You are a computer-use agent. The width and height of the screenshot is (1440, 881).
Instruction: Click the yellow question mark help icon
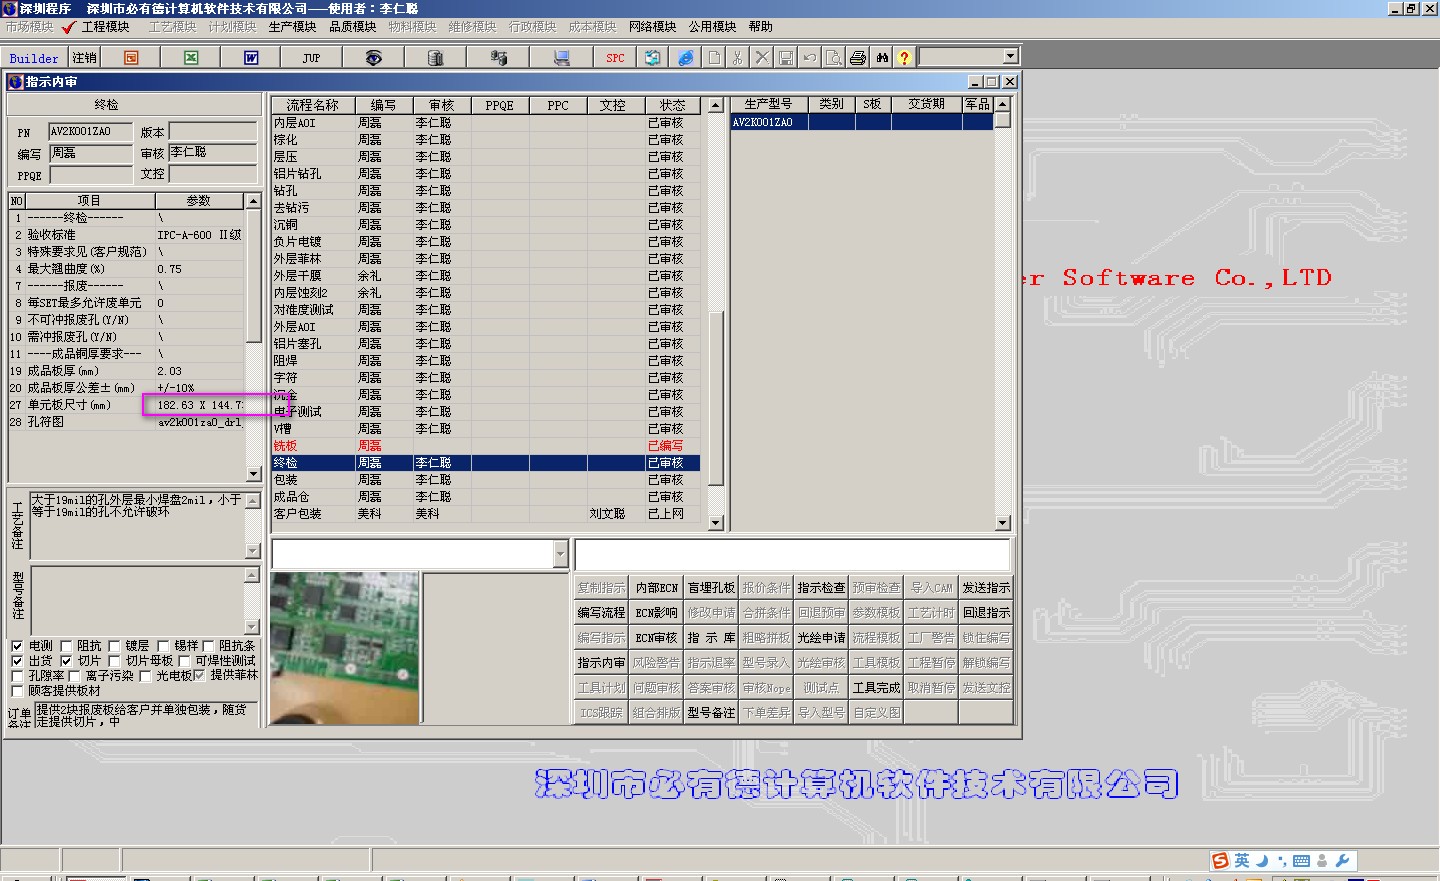(x=904, y=58)
